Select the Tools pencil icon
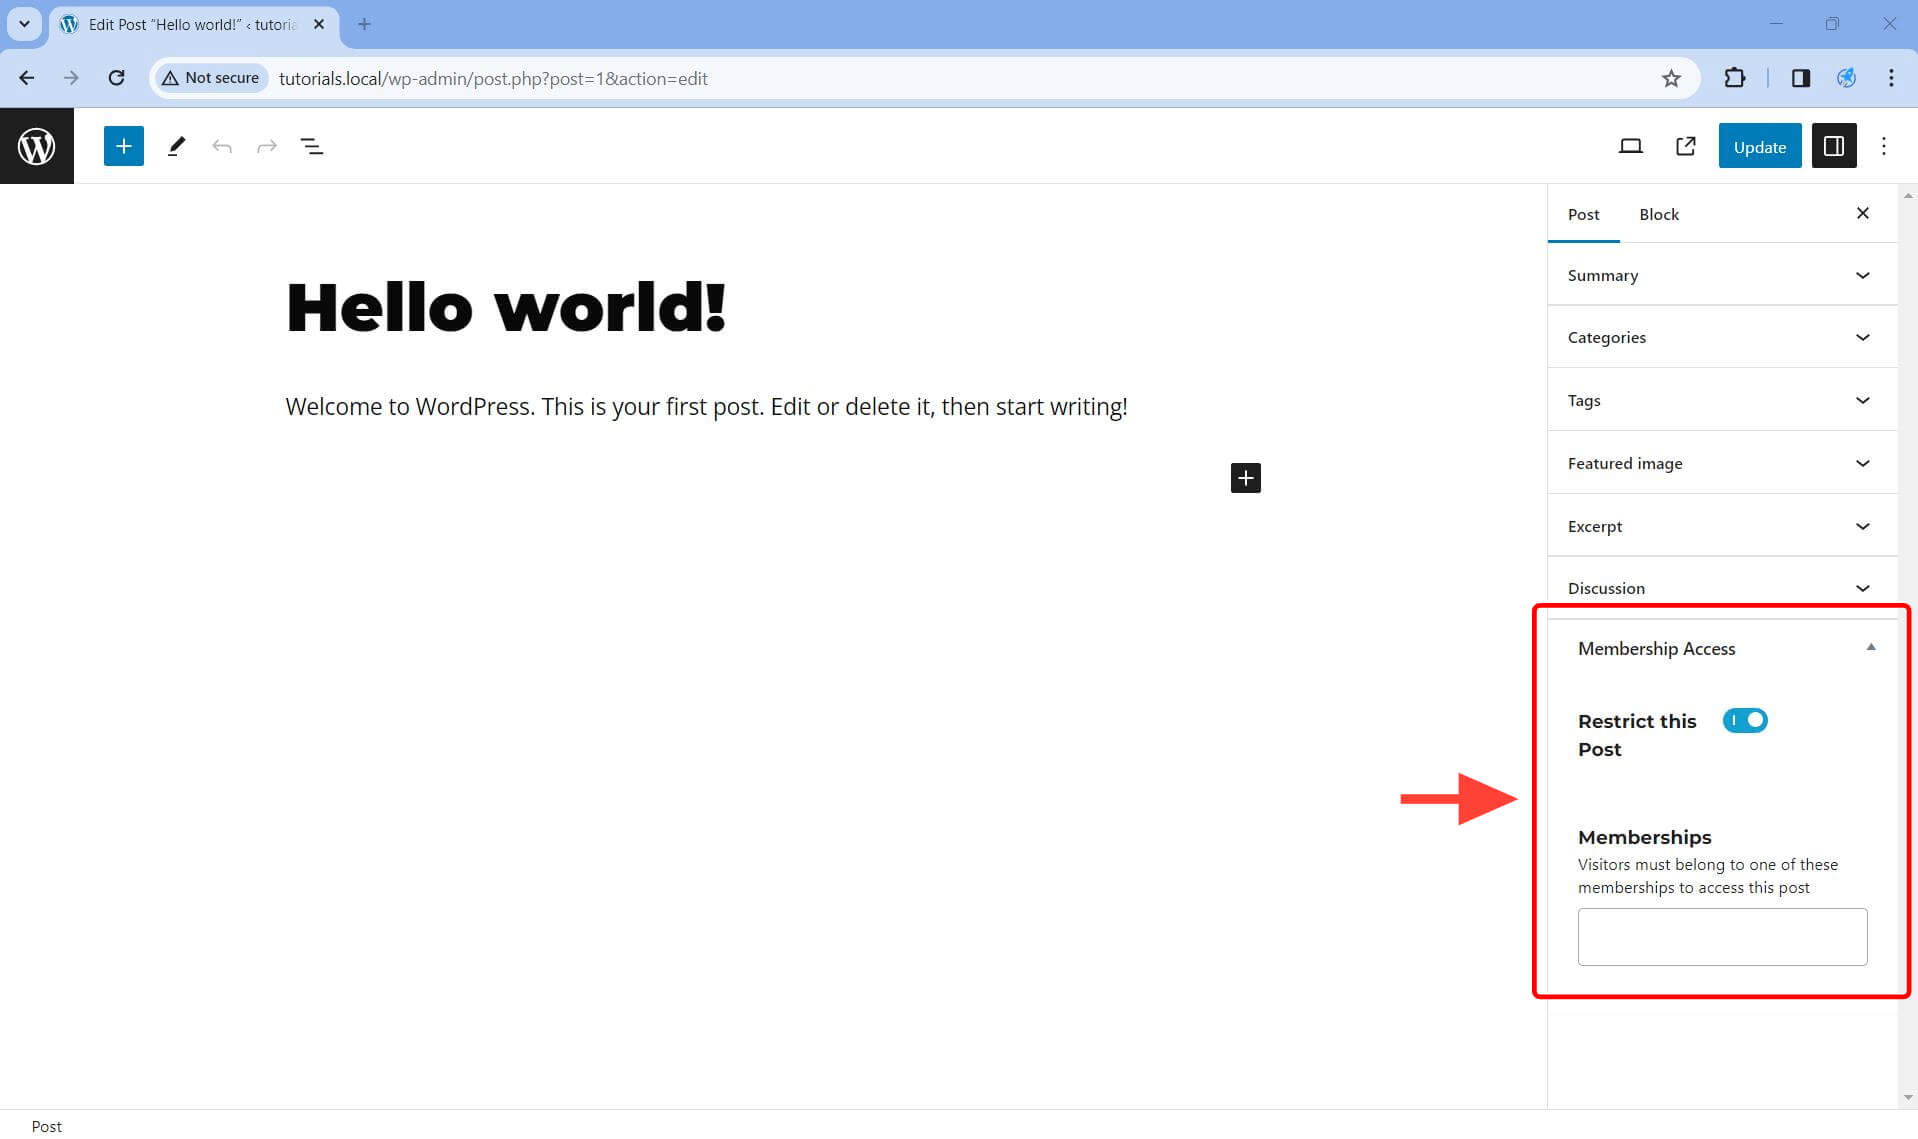The height and width of the screenshot is (1139, 1918). point(176,146)
